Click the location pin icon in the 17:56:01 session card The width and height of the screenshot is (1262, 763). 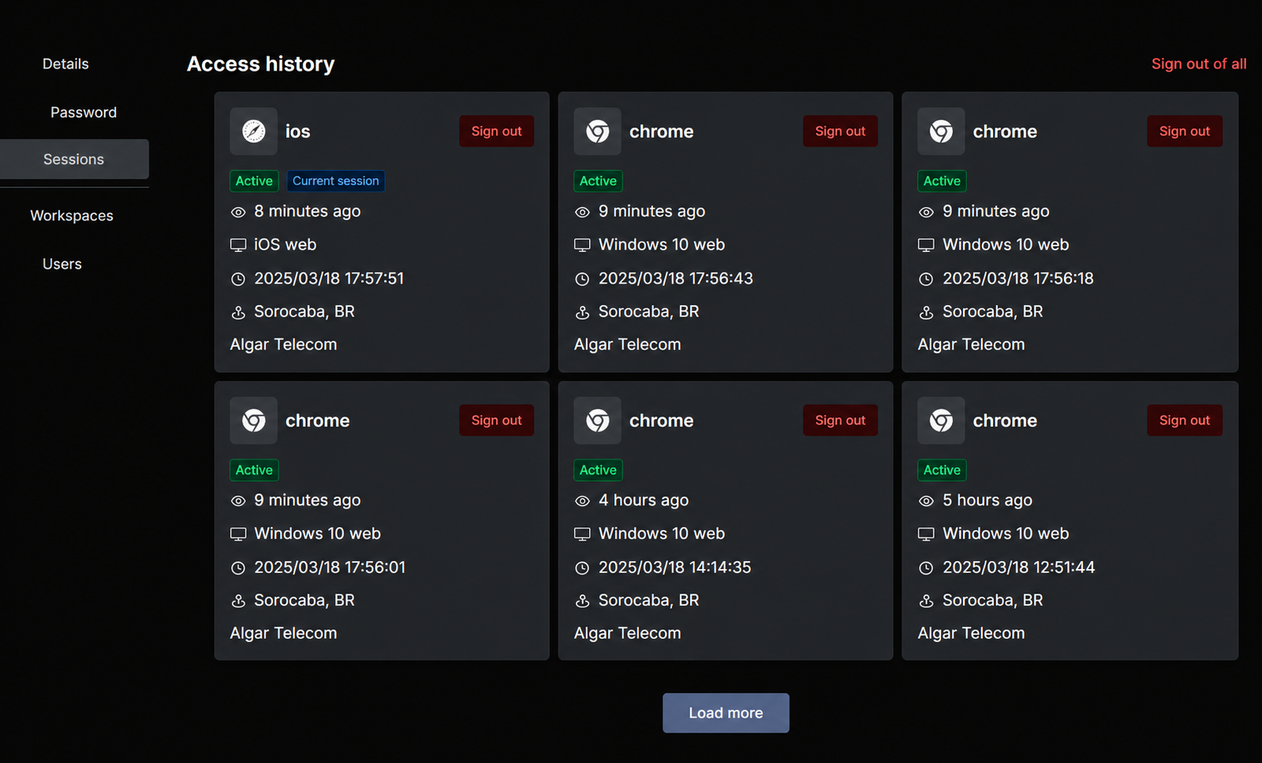[x=238, y=601]
